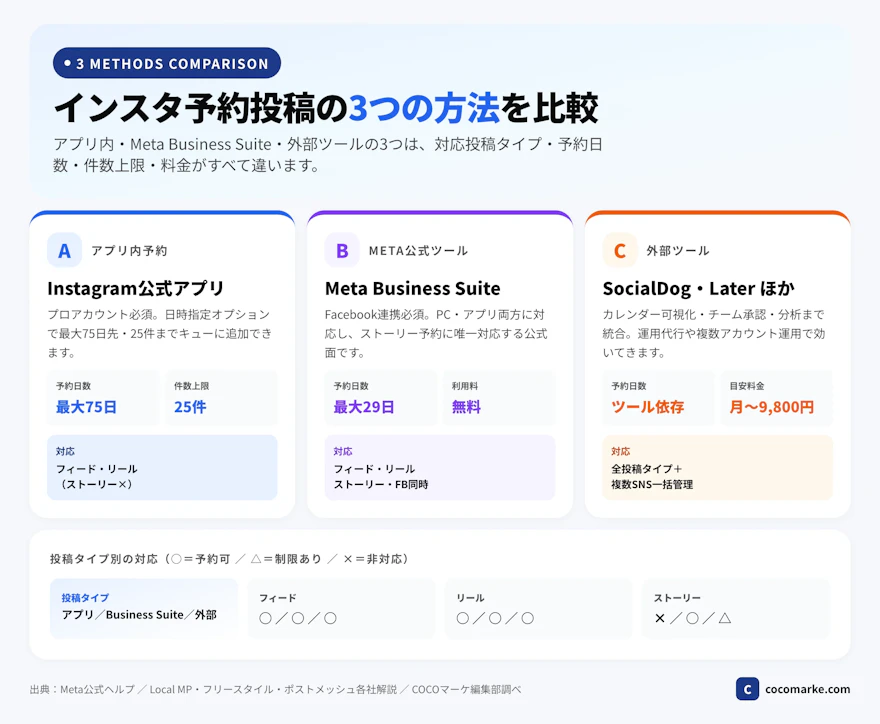Click the 目安料金 label
880x724 pixels.
[746, 386]
